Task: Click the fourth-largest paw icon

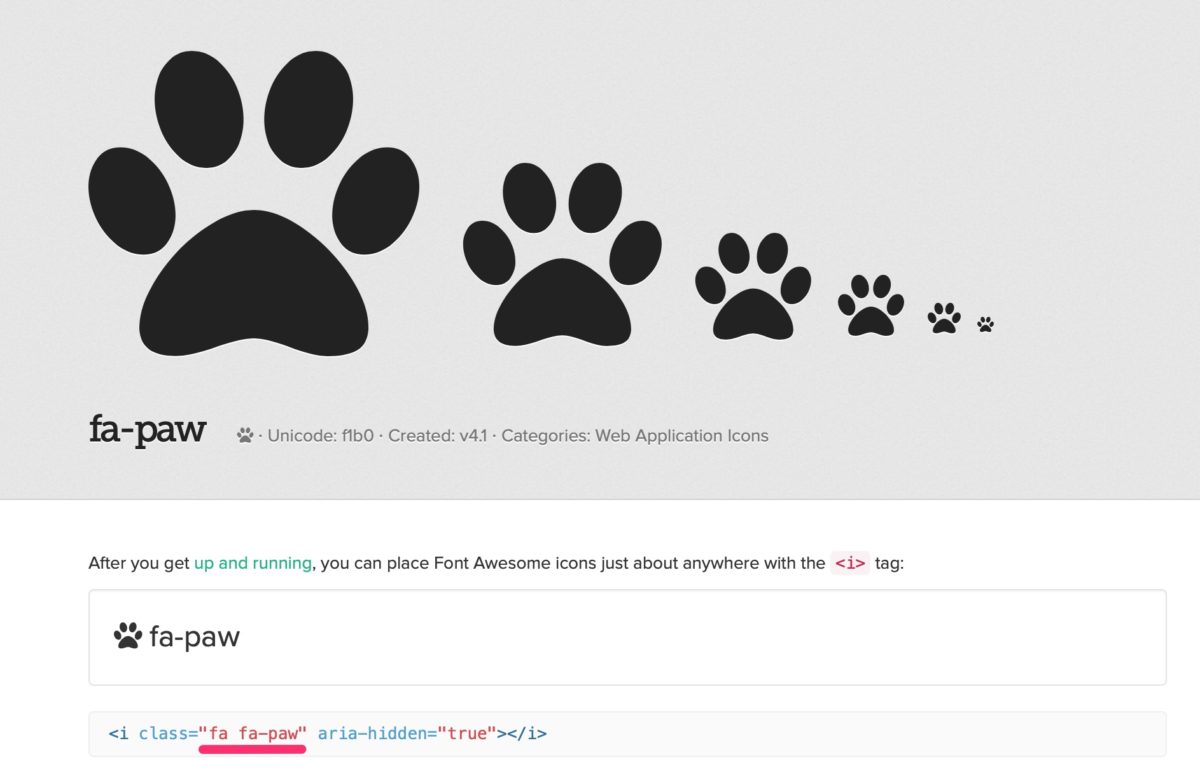Action: click(x=871, y=305)
